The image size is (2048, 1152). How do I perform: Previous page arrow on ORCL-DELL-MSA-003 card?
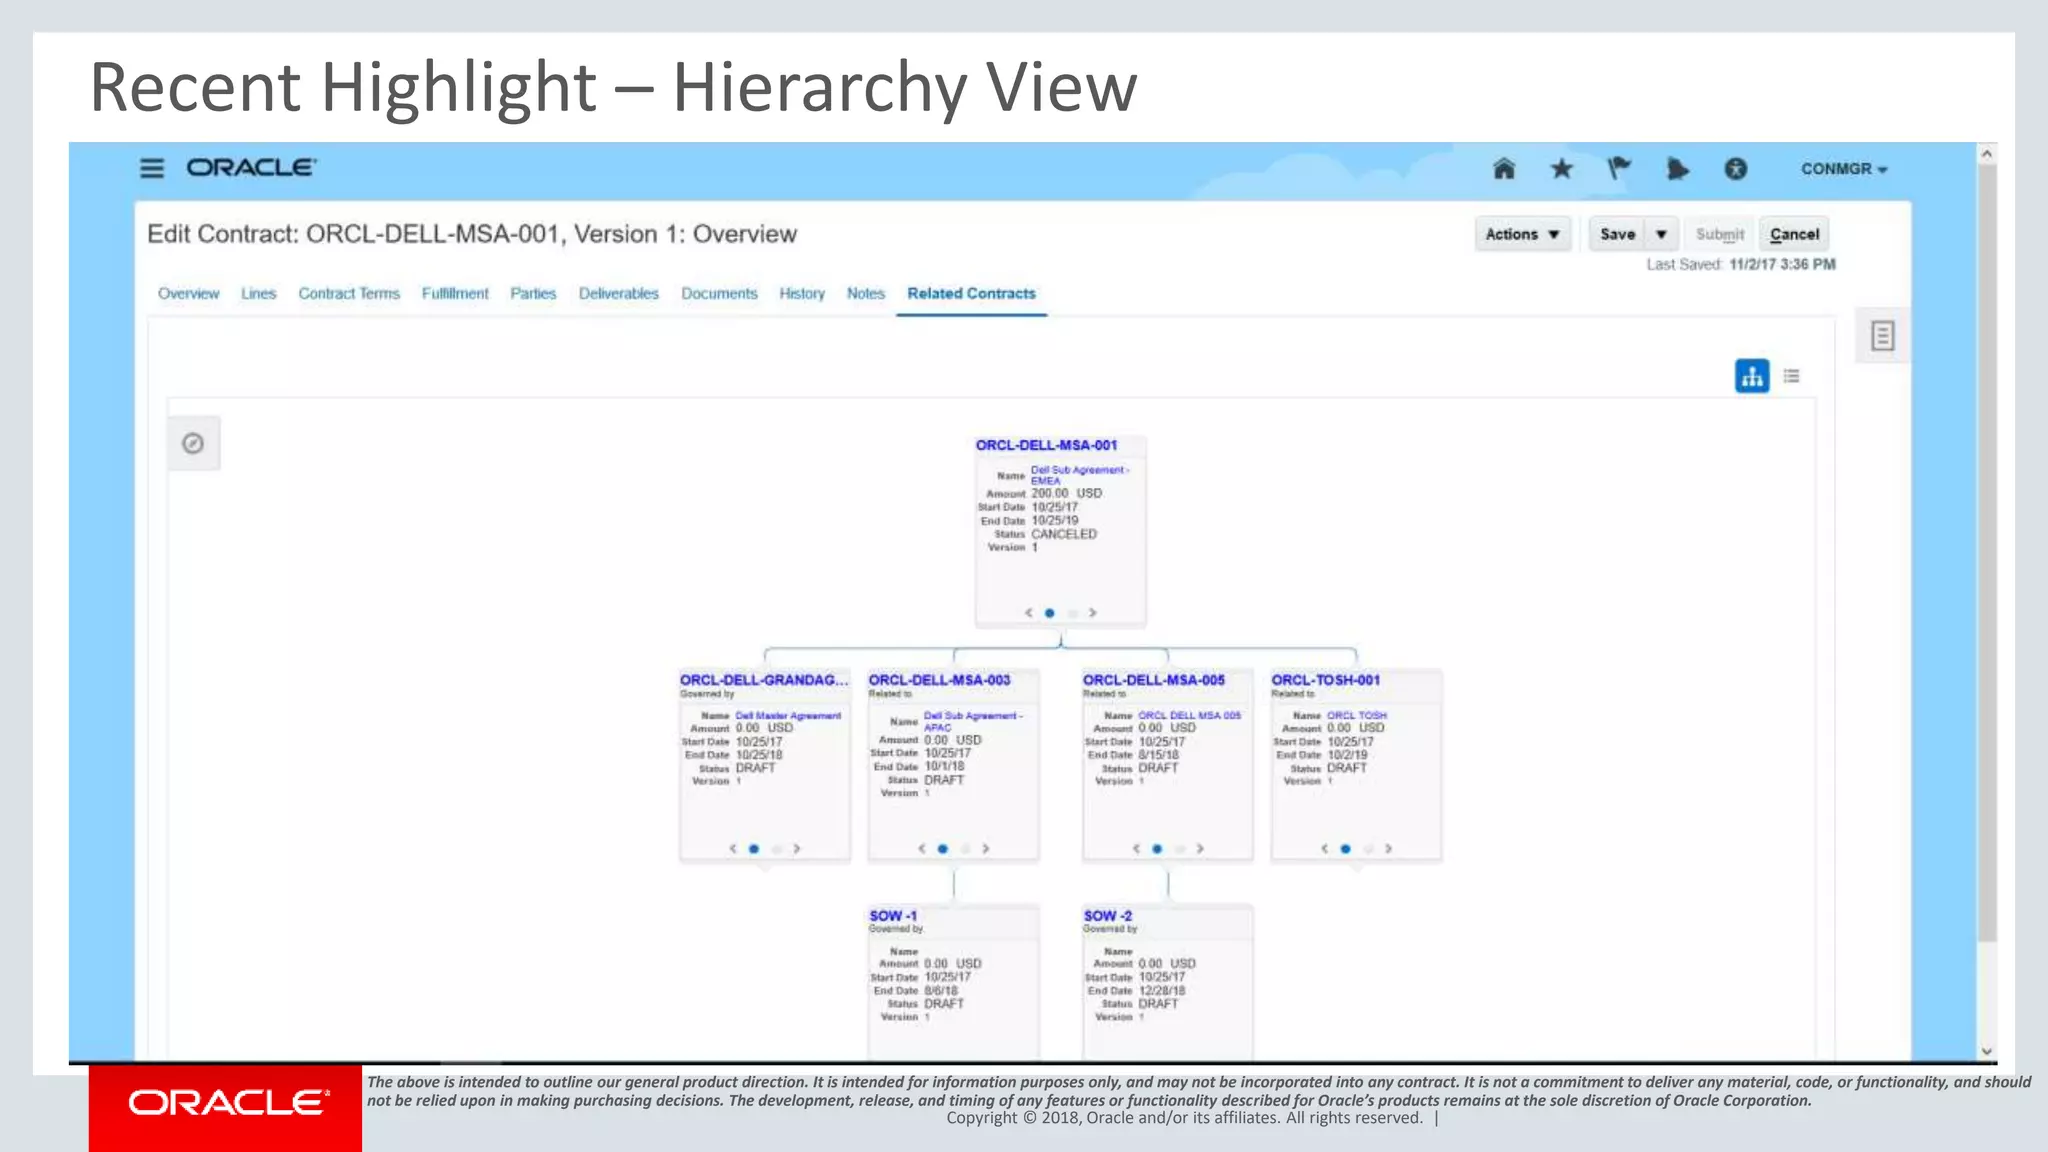pyautogui.click(x=921, y=848)
